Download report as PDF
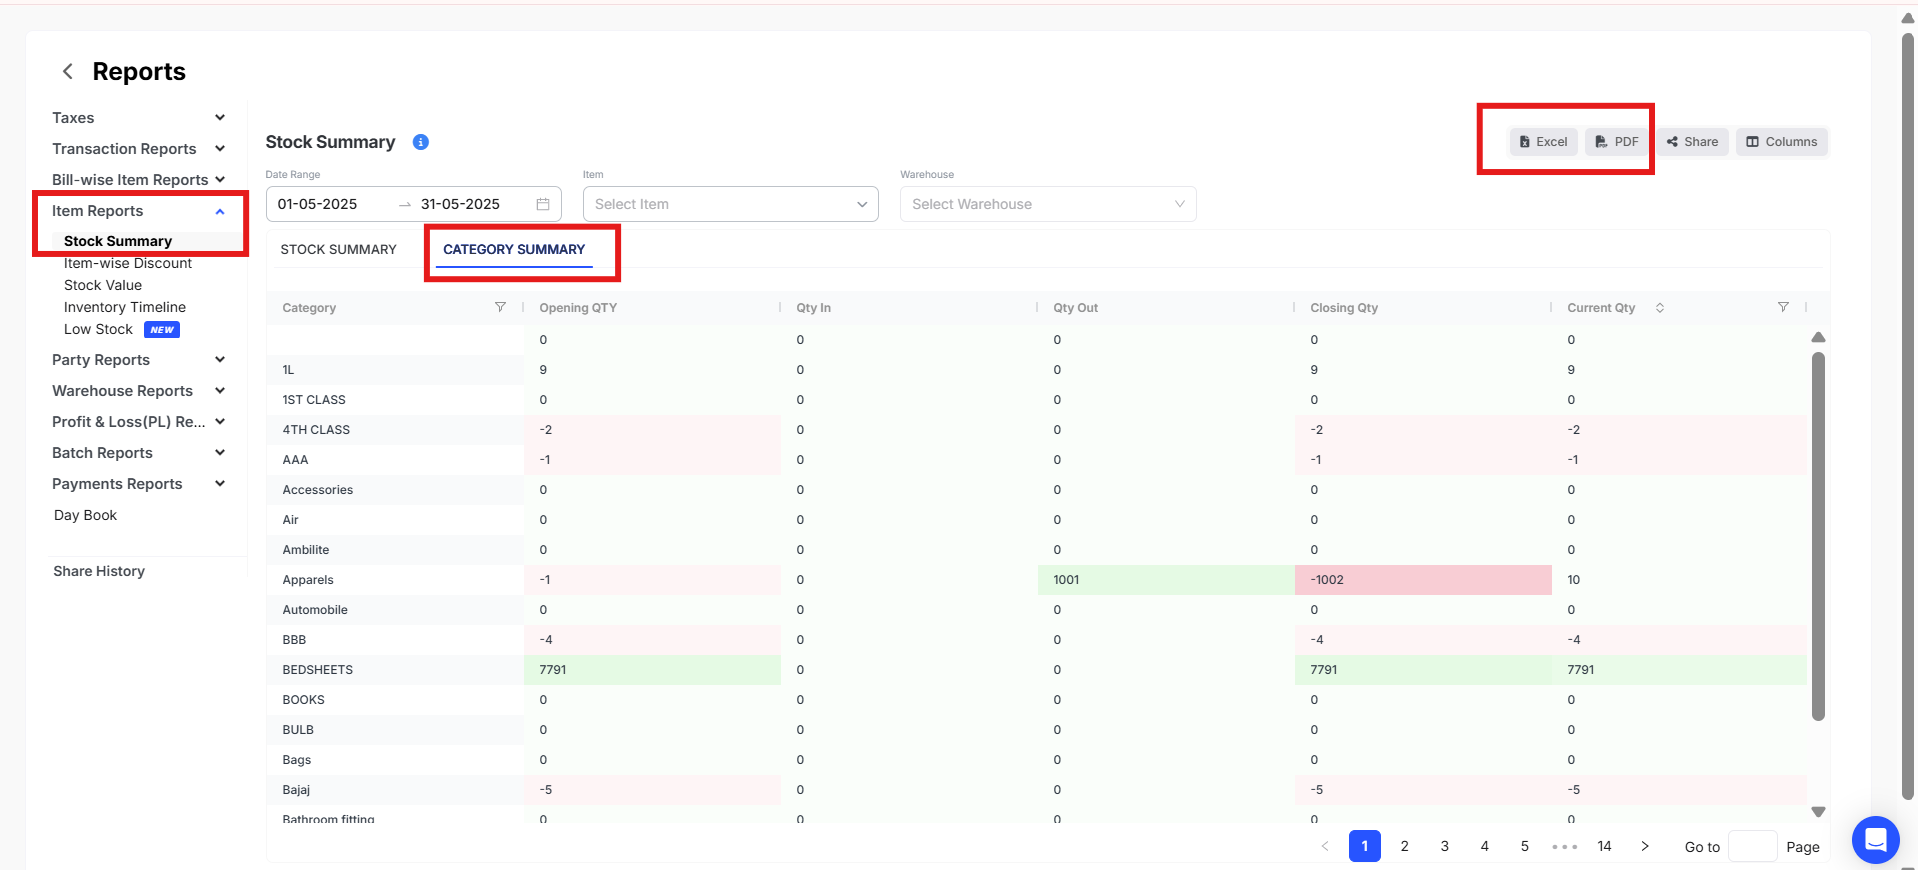This screenshot has height=870, width=1918. [x=1617, y=142]
